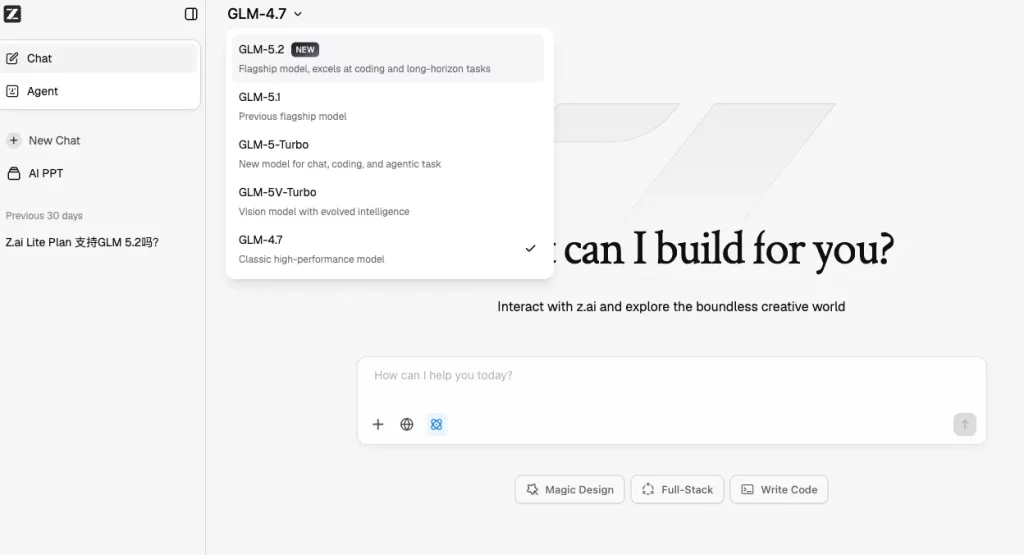Toggle web search globe icon
The image size is (1024, 555).
click(407, 424)
